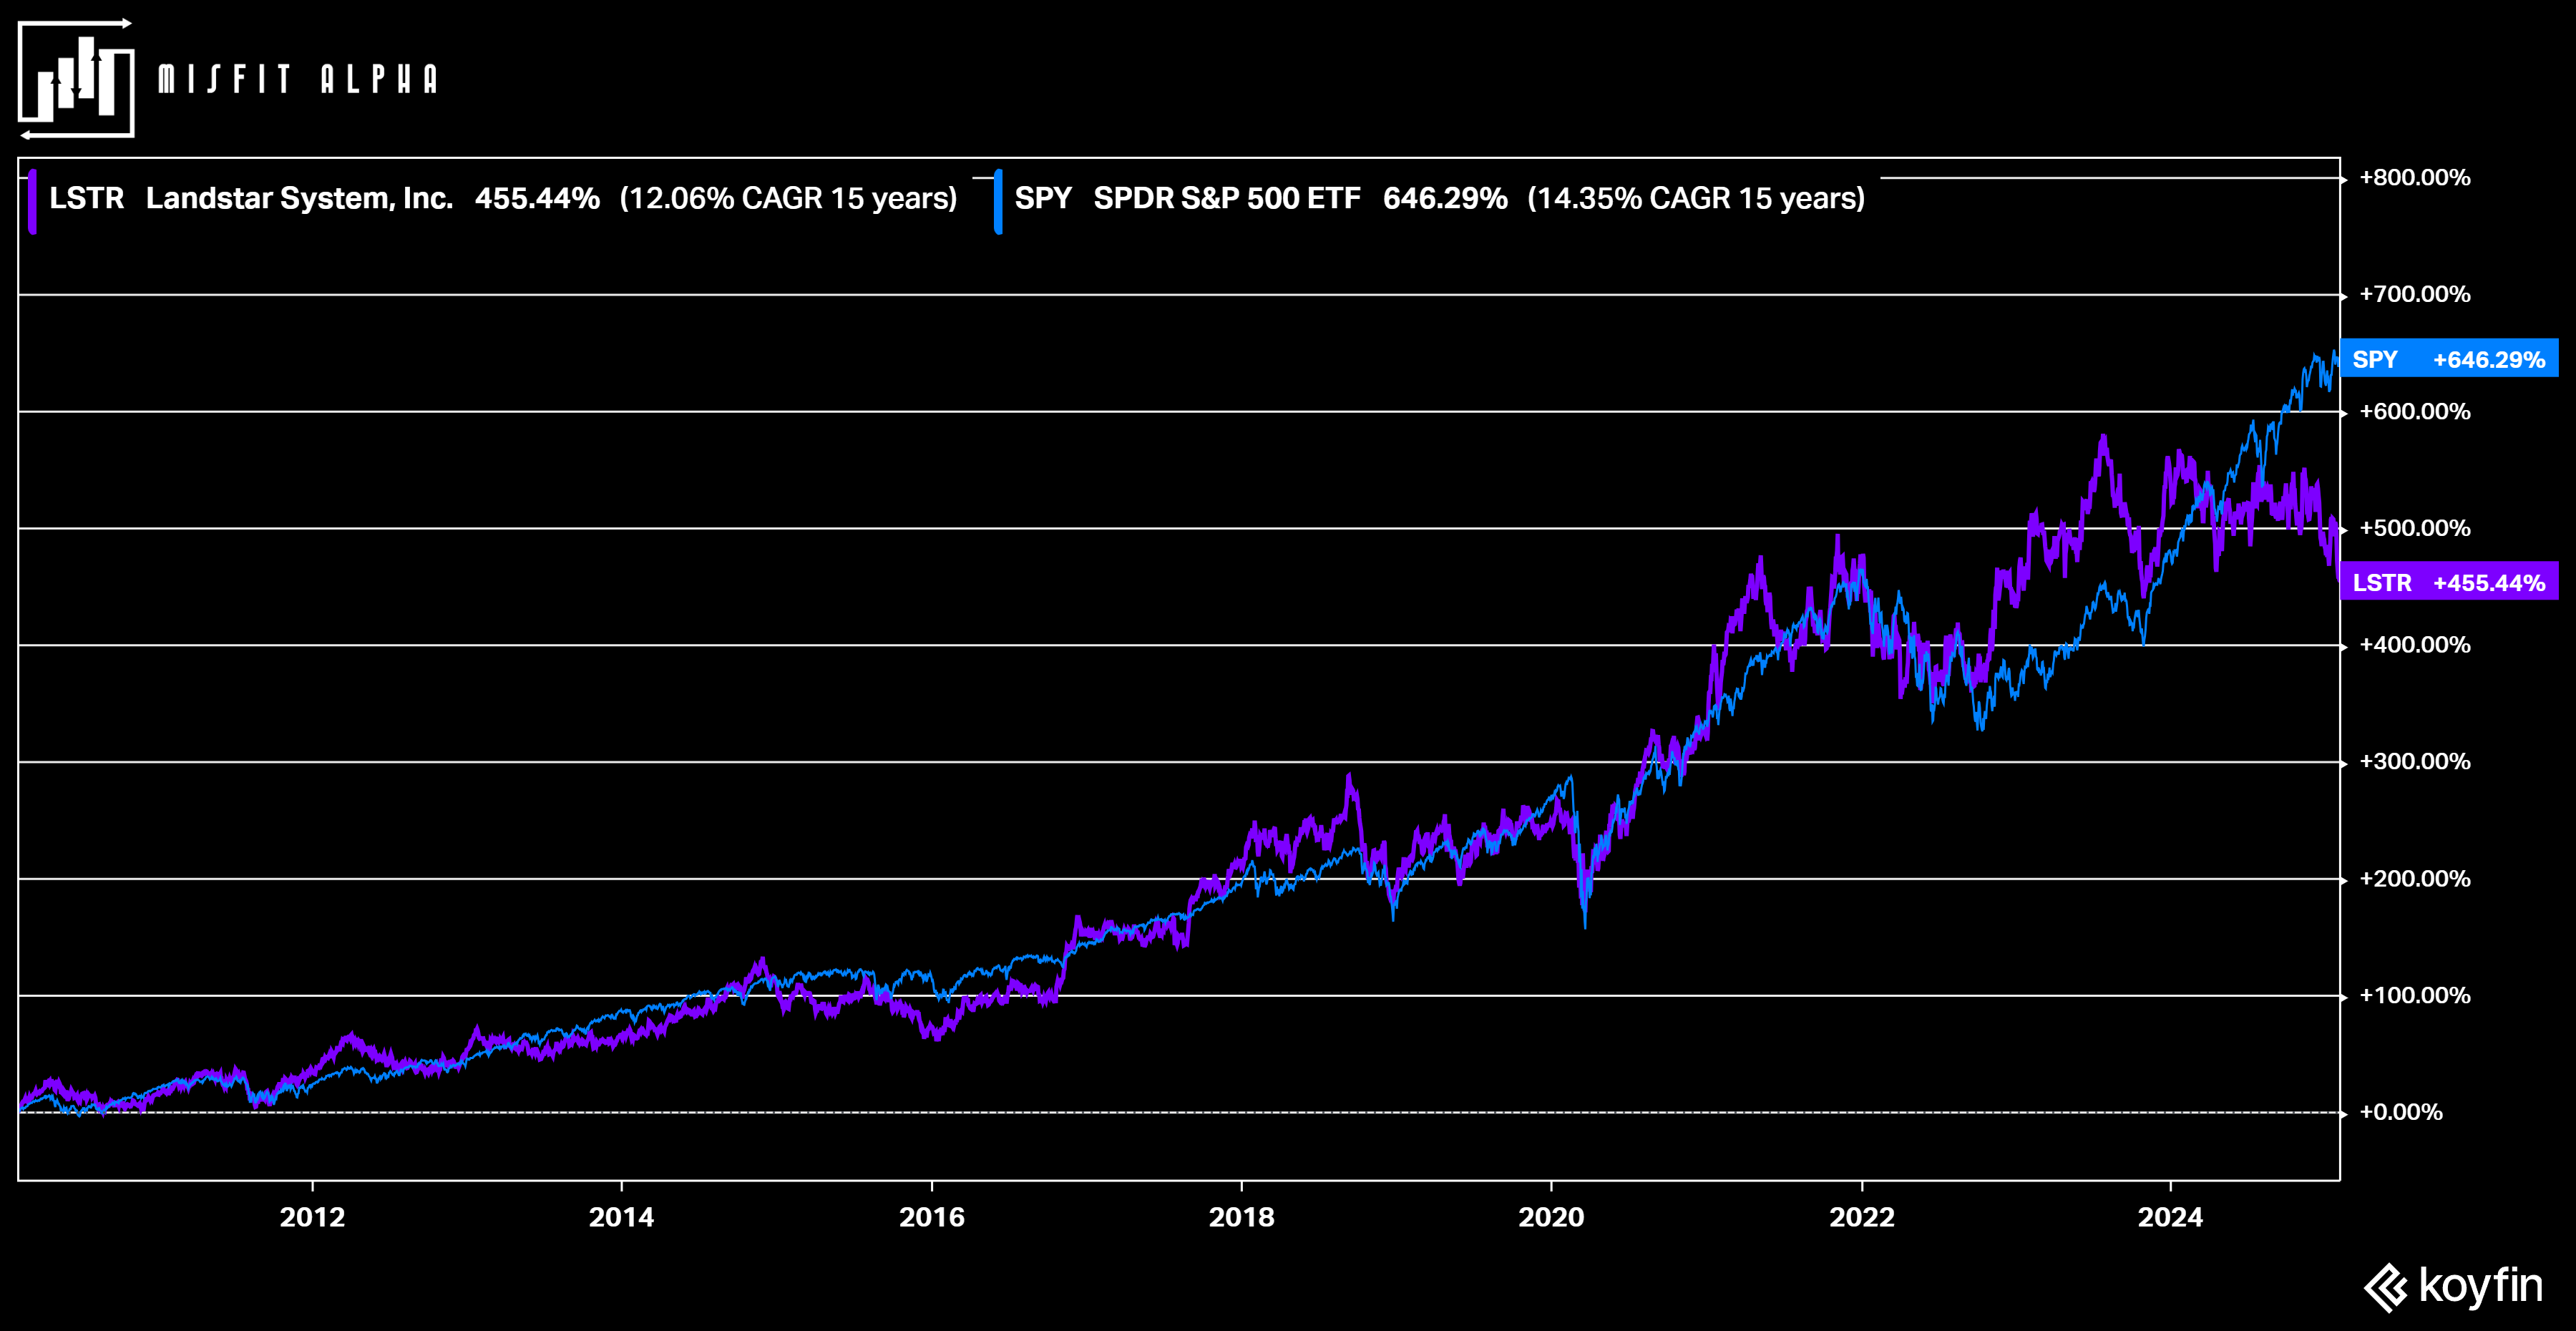
Task: Click the +500.00% y-axis label
Action: 2414,528
